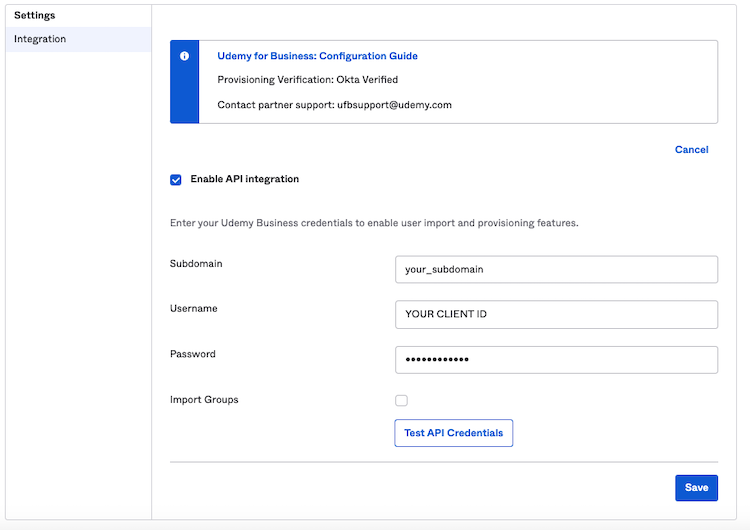
Task: Open the Udemy for Business Configuration Guide
Action: tap(317, 56)
